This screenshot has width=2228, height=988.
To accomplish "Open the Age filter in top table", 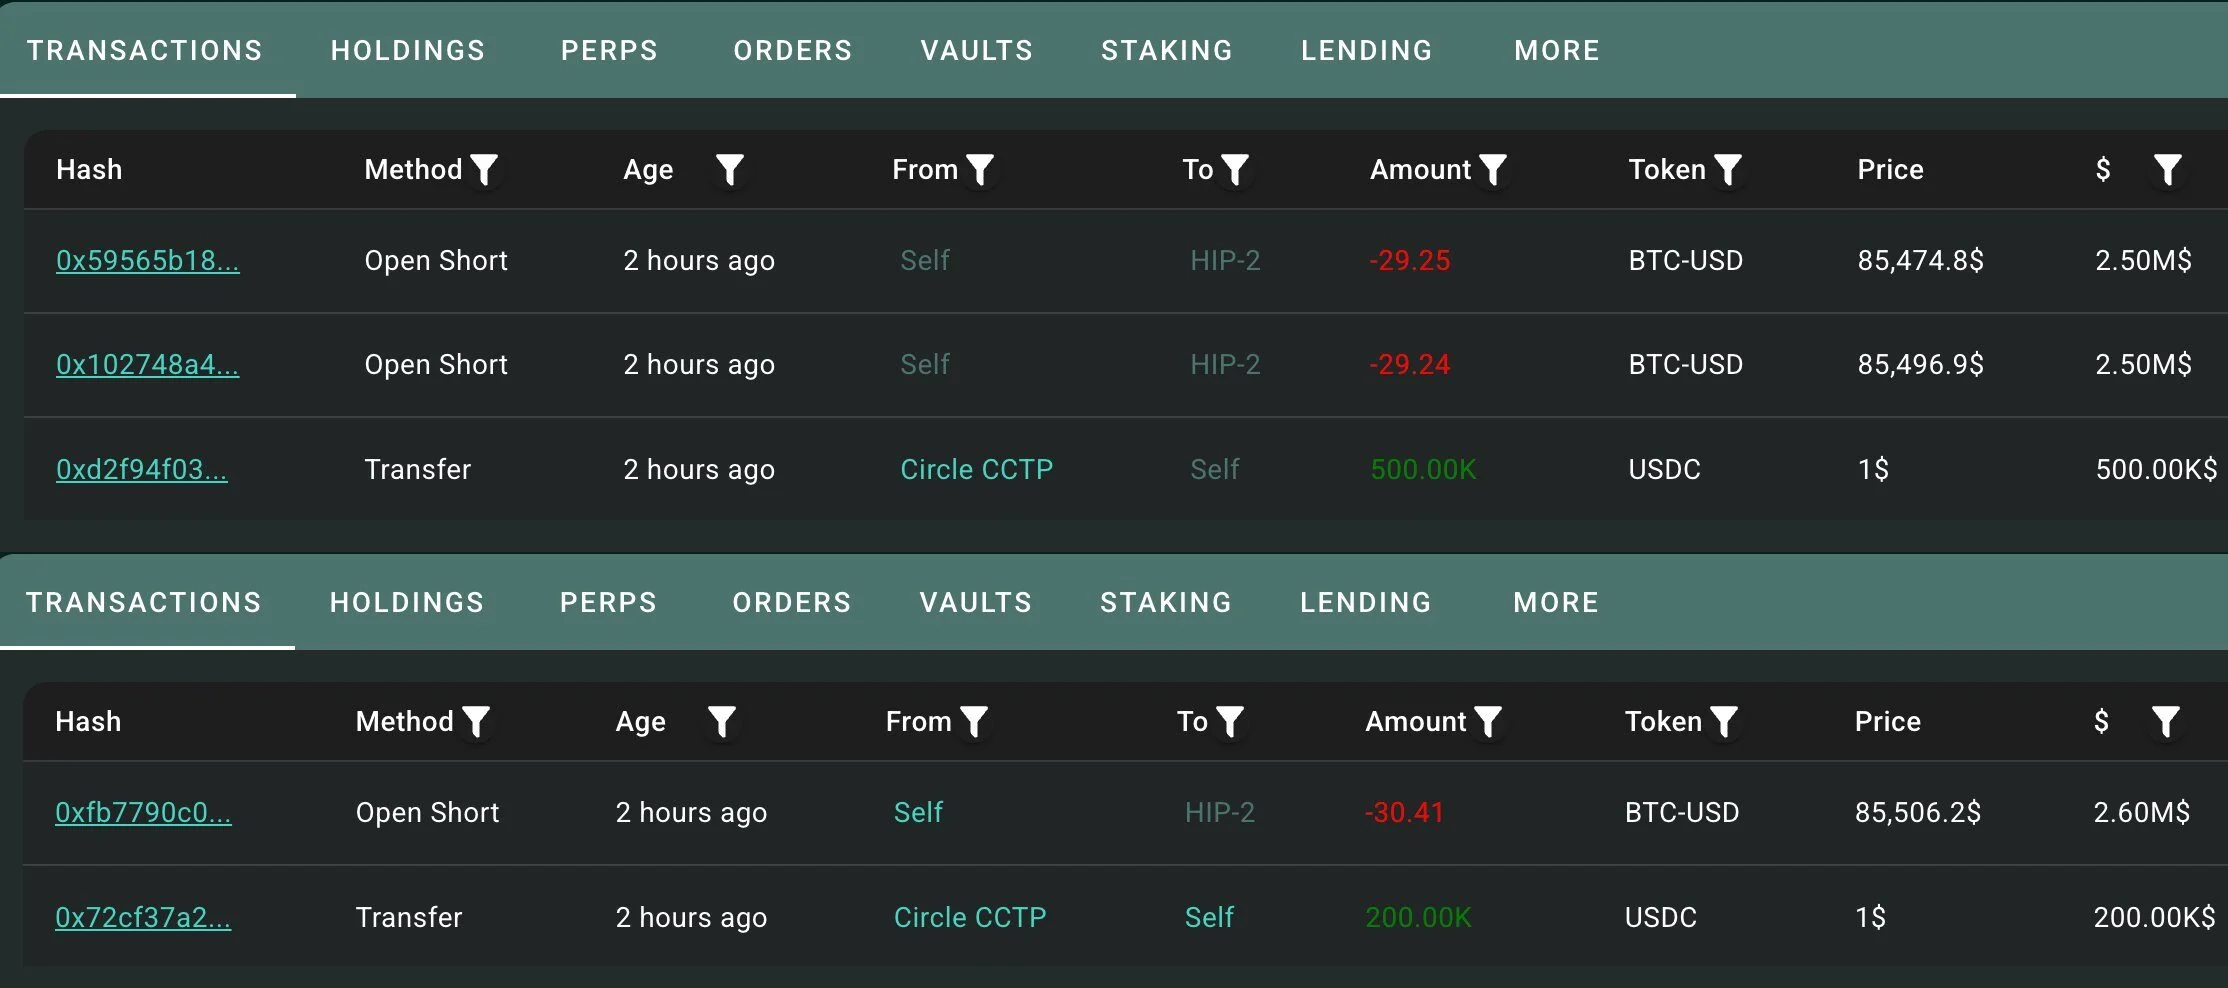I will [x=730, y=170].
